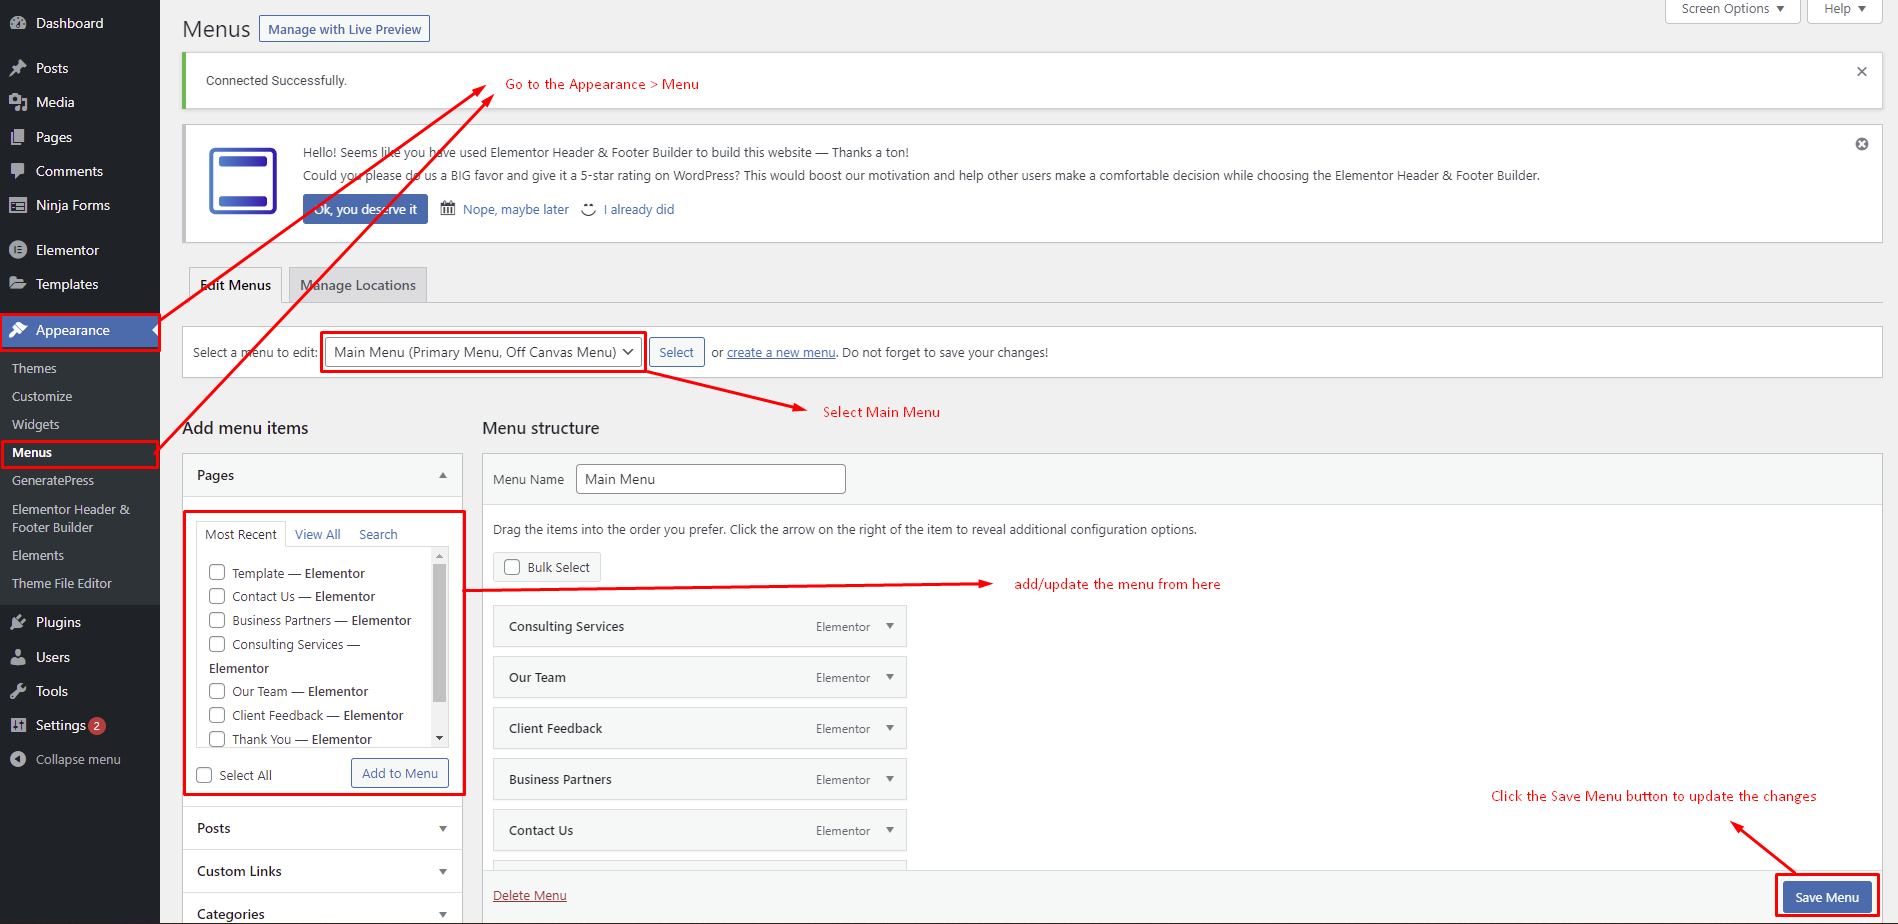Screen dimensions: 1898x924
Task: Click the Tools wrench icon
Action: (18, 691)
